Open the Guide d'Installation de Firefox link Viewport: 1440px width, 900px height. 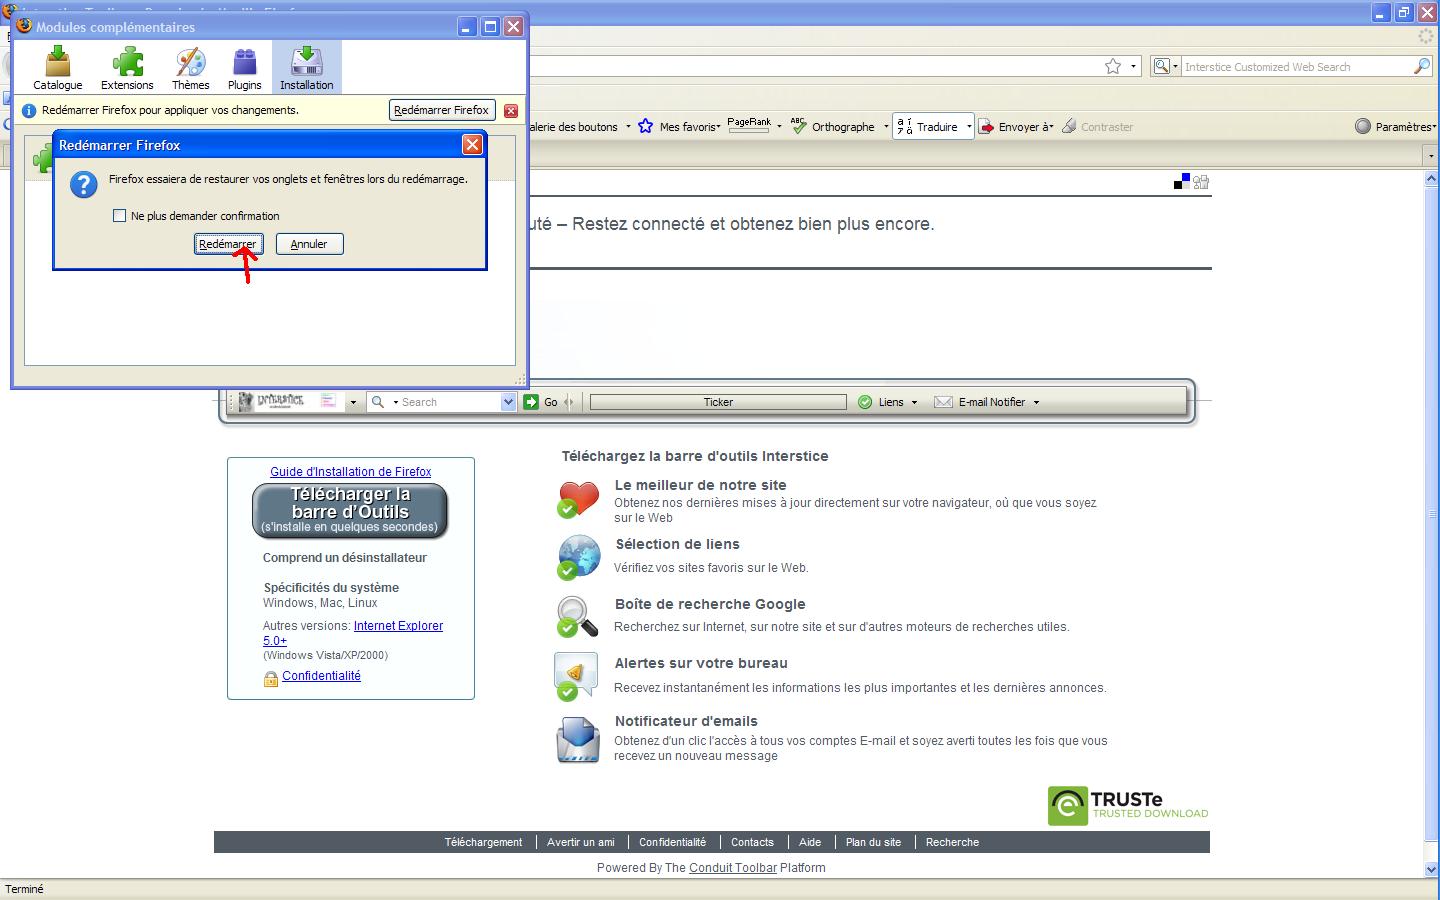(350, 472)
